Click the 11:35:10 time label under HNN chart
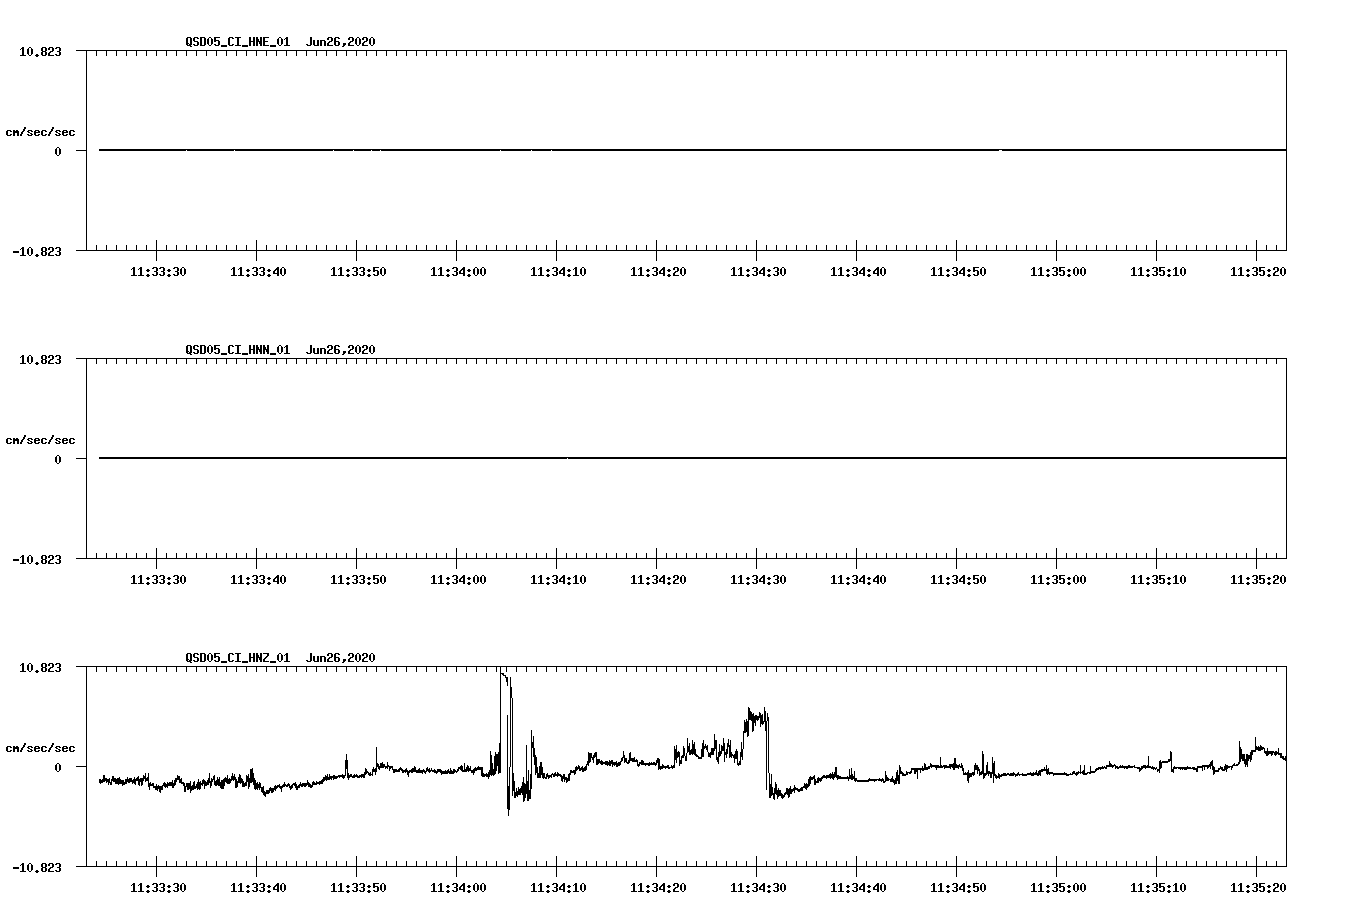This screenshot has width=1358, height=924. [x=1158, y=580]
